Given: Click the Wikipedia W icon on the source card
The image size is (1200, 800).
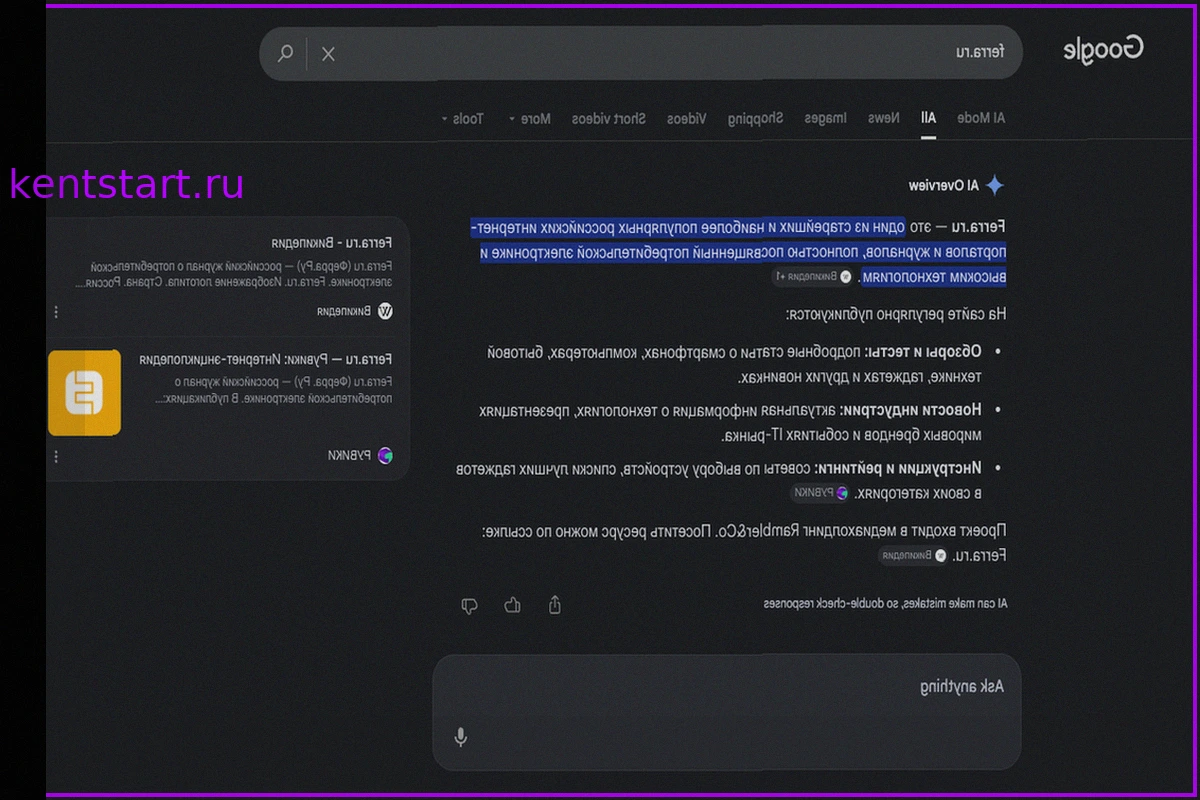Looking at the screenshot, I should [x=385, y=311].
